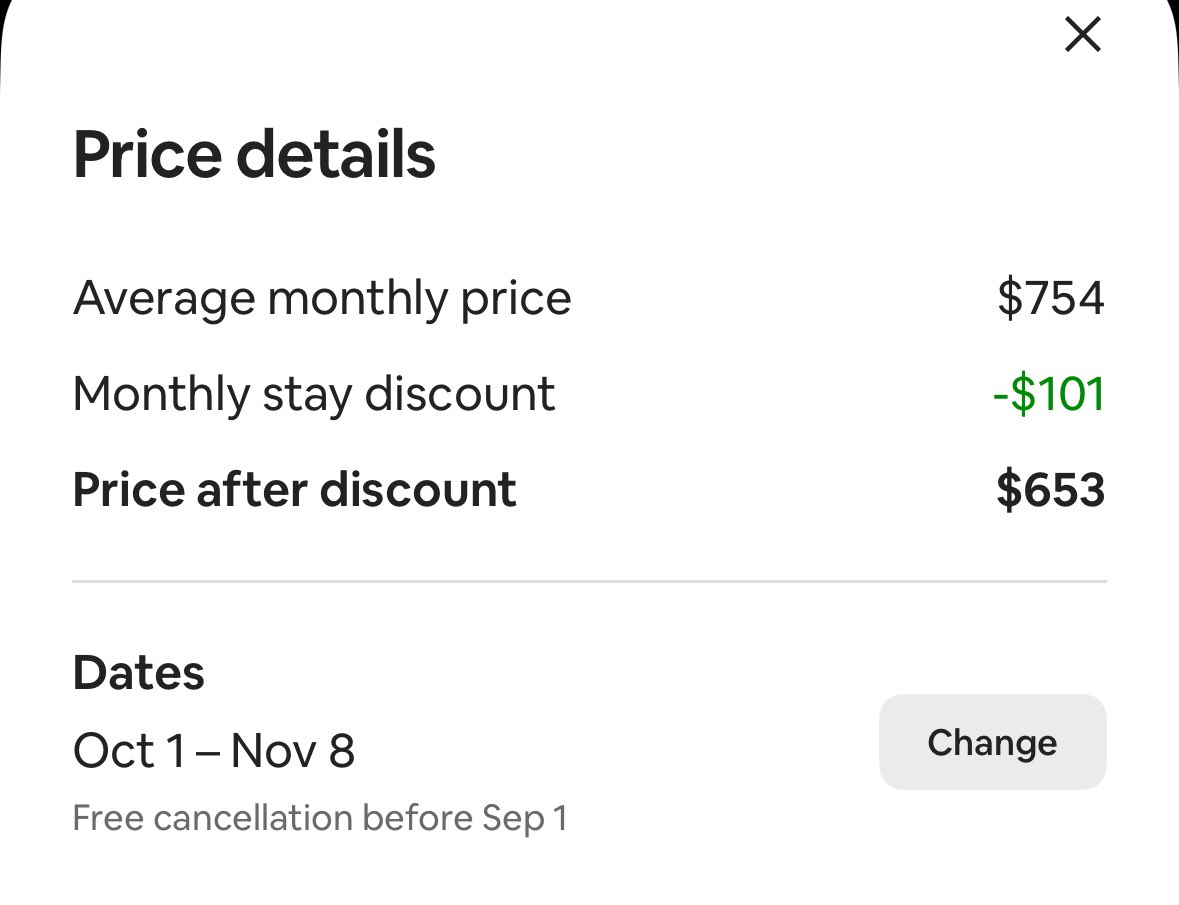Tap the $754 monthly price amount
Viewport: 1179px width, 905px height.
point(1050,298)
